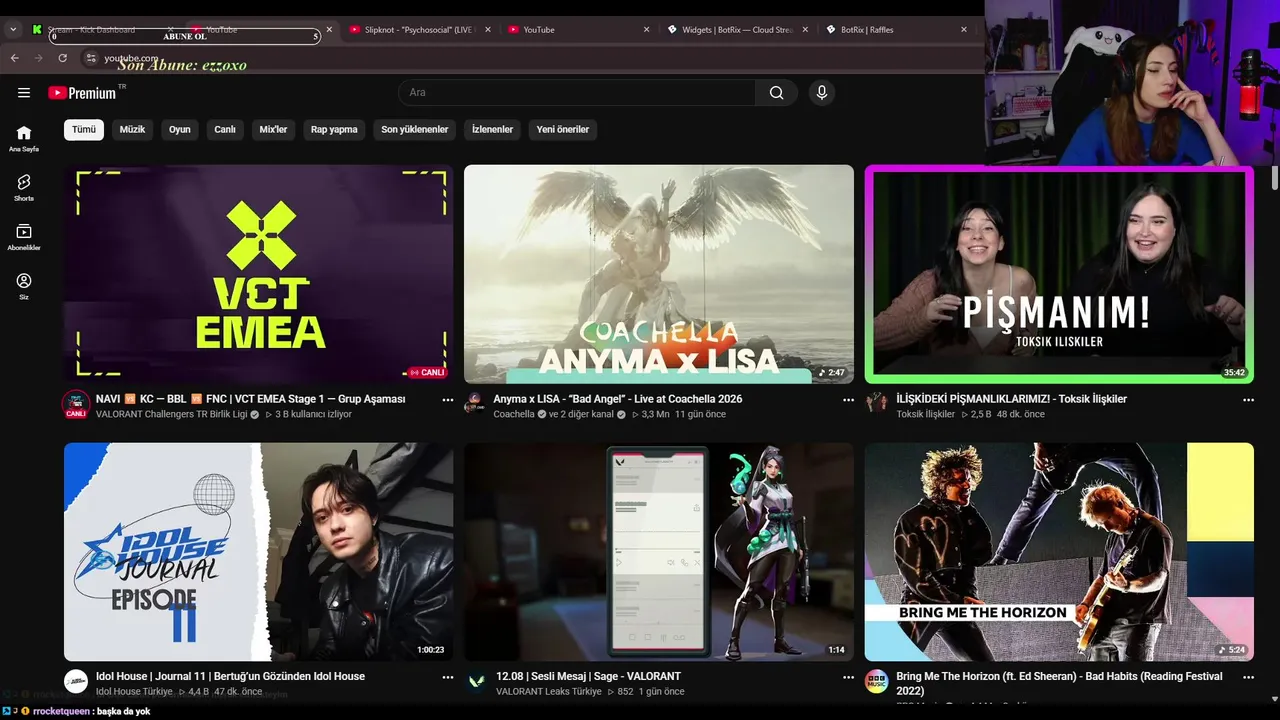The width and height of the screenshot is (1280, 720).
Task: Open Idol House Türkiye channel avatar
Action: tap(76, 681)
